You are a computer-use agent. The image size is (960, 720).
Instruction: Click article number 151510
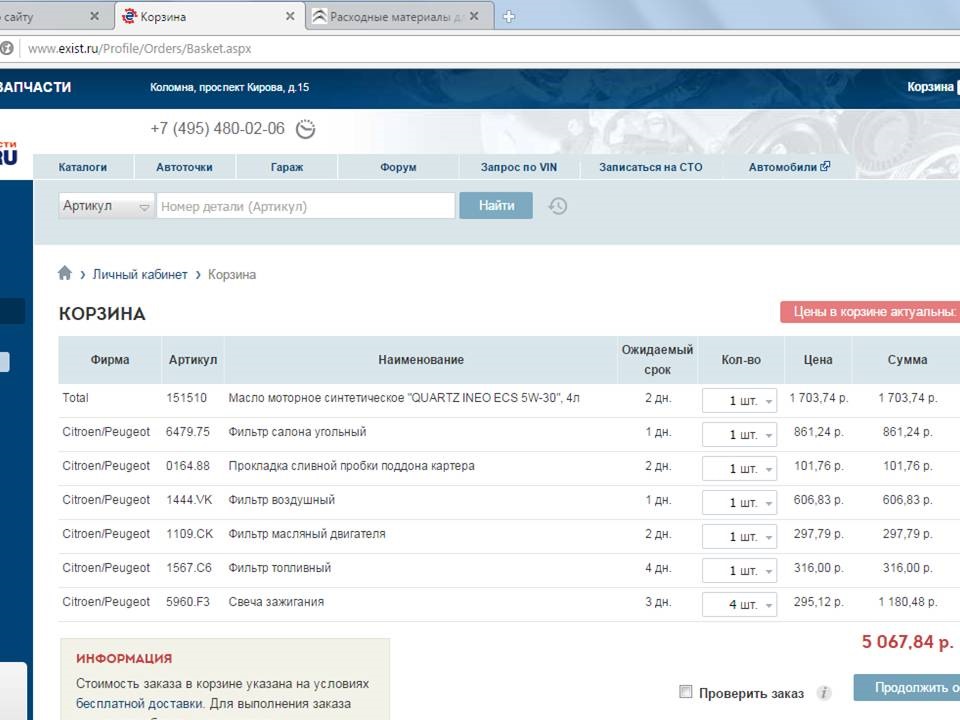point(187,398)
